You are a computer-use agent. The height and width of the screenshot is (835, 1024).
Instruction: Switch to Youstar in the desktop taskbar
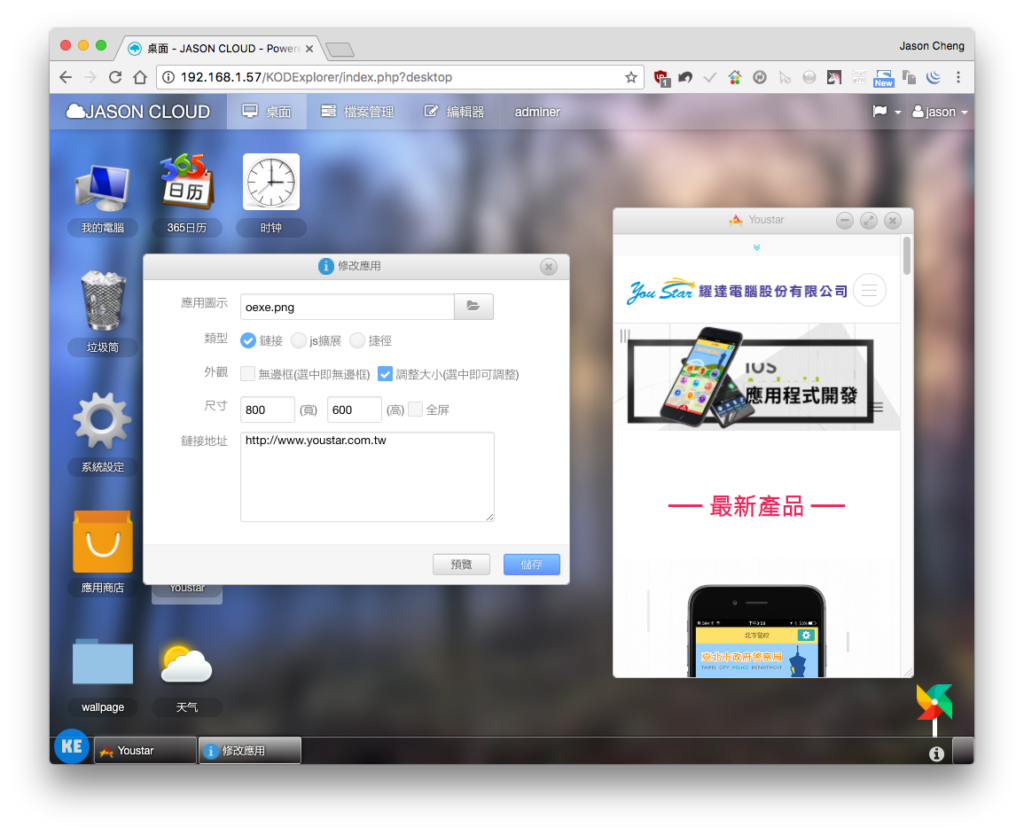pyautogui.click(x=145, y=750)
